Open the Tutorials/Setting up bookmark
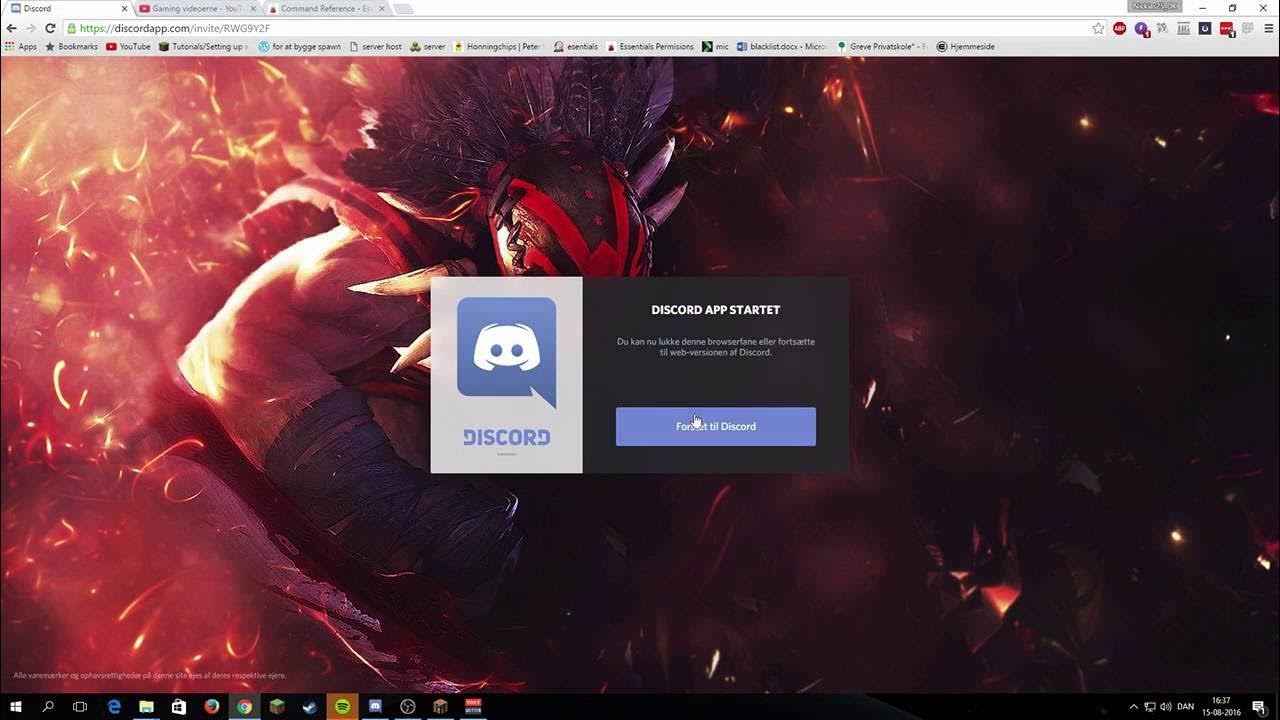Screen dimensions: 1280x720 pos(202,46)
